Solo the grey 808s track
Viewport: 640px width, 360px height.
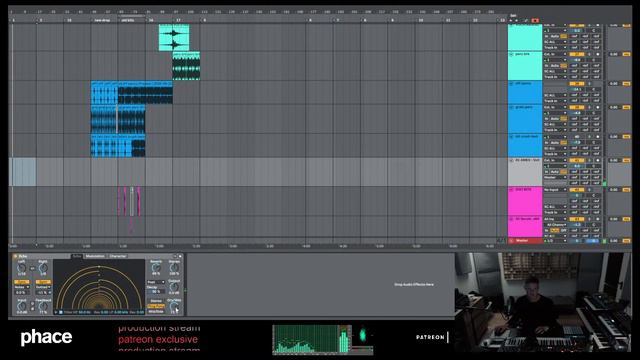click(589, 160)
